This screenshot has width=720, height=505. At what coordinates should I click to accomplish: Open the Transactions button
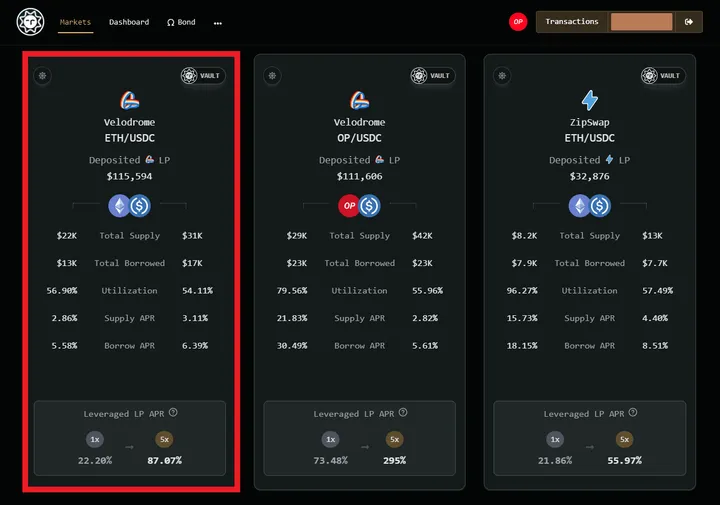tap(573, 22)
